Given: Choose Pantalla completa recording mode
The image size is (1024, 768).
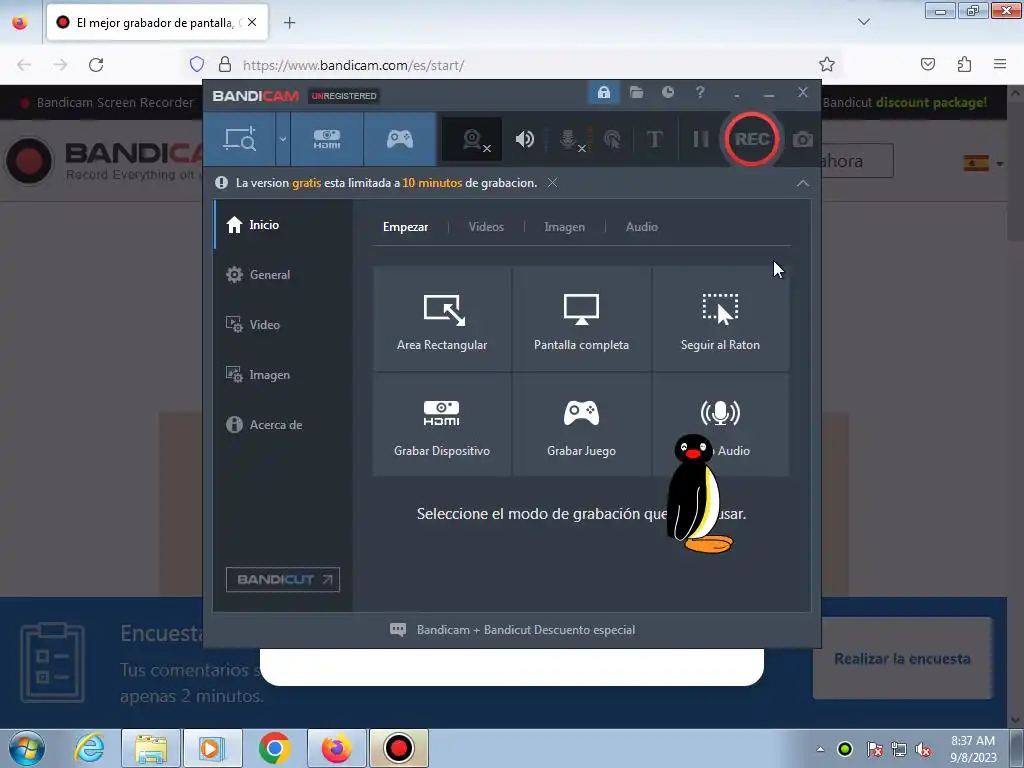Looking at the screenshot, I should [x=581, y=319].
